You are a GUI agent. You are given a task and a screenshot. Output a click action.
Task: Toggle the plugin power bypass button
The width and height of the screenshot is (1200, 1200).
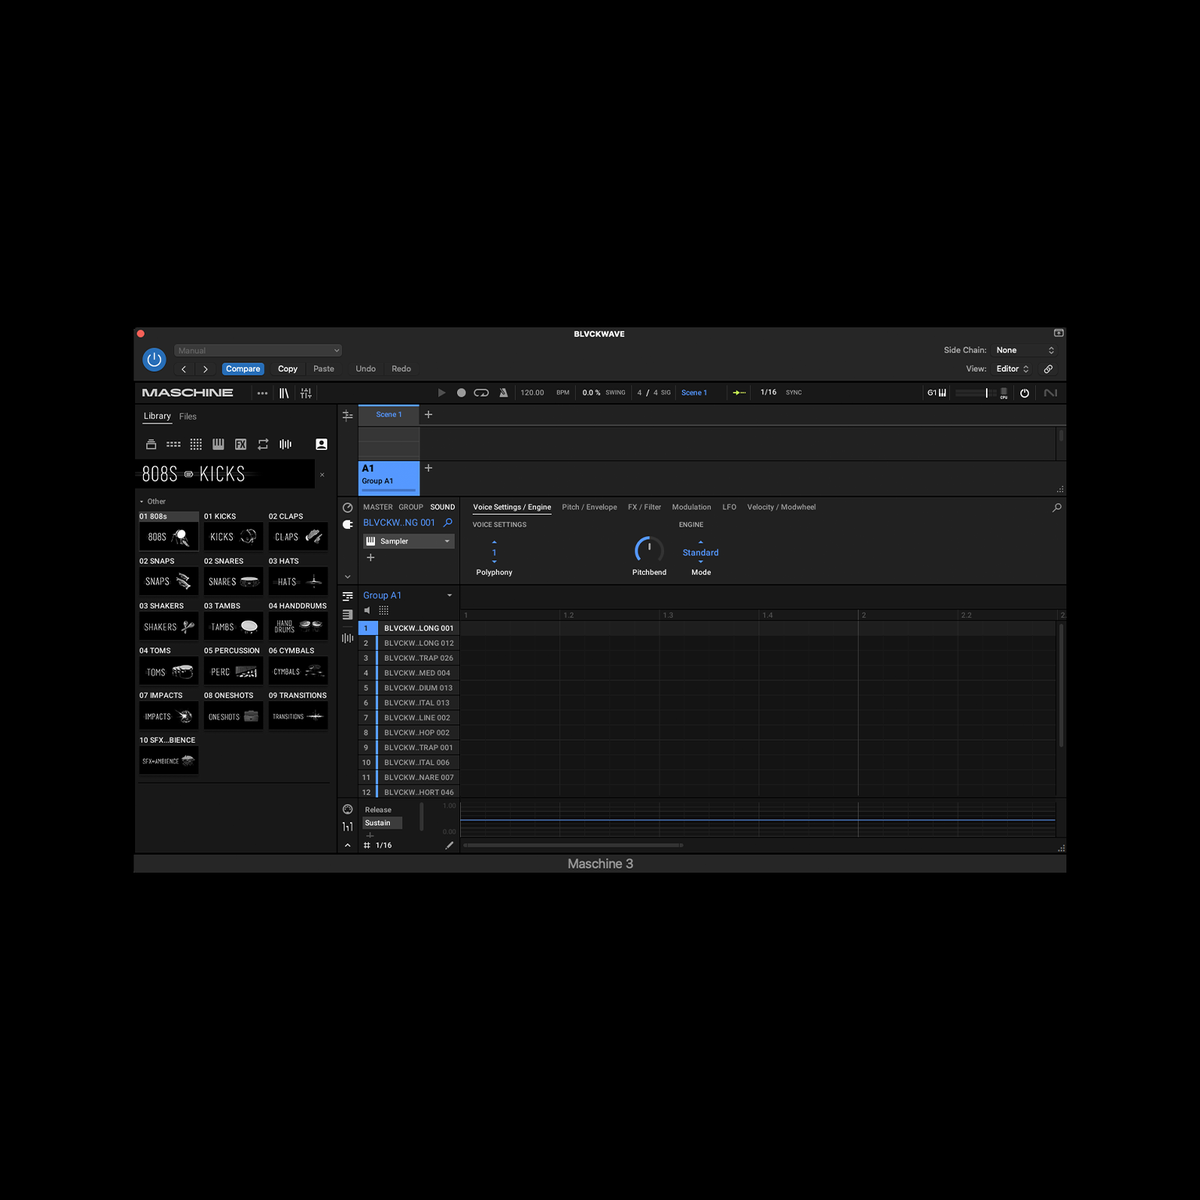(154, 359)
